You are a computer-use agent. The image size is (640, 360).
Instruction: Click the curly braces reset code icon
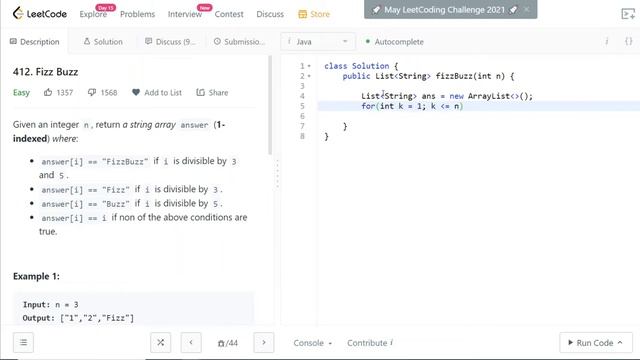click(629, 41)
